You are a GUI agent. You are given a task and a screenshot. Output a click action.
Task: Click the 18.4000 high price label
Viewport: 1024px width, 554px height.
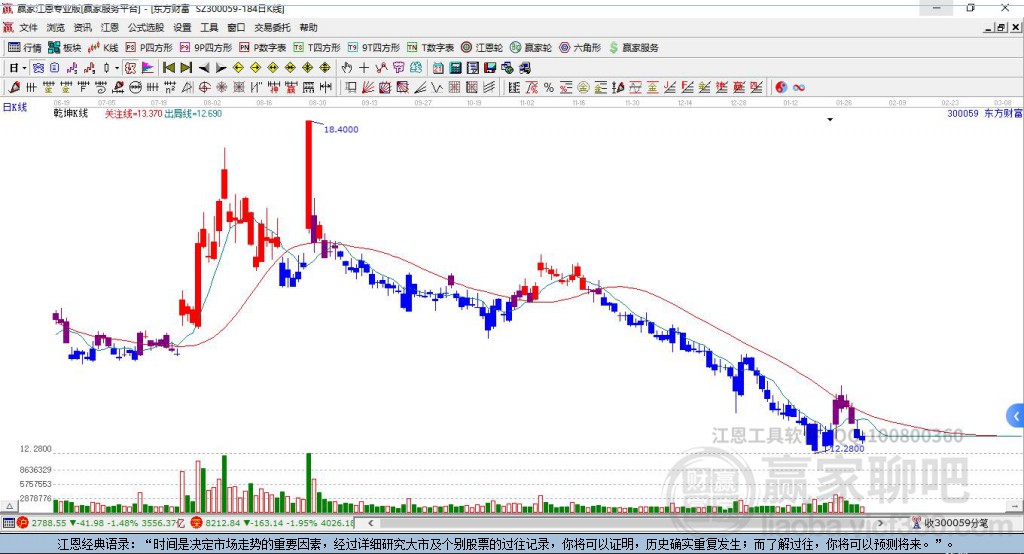click(341, 129)
